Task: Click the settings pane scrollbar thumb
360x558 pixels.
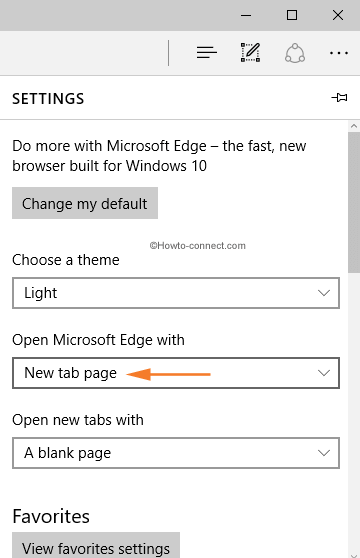Action: 354,202
